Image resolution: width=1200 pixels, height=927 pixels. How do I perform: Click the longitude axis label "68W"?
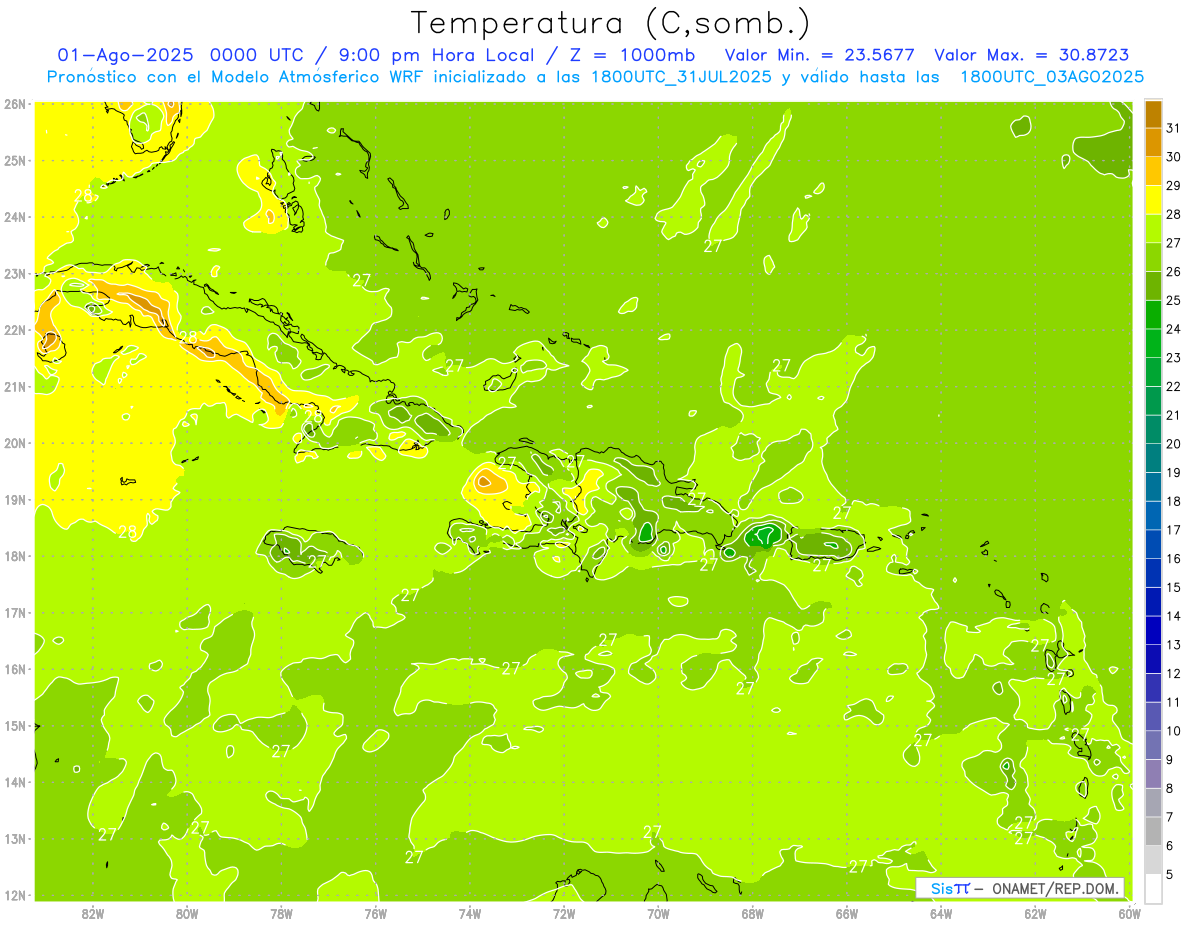[x=753, y=914]
